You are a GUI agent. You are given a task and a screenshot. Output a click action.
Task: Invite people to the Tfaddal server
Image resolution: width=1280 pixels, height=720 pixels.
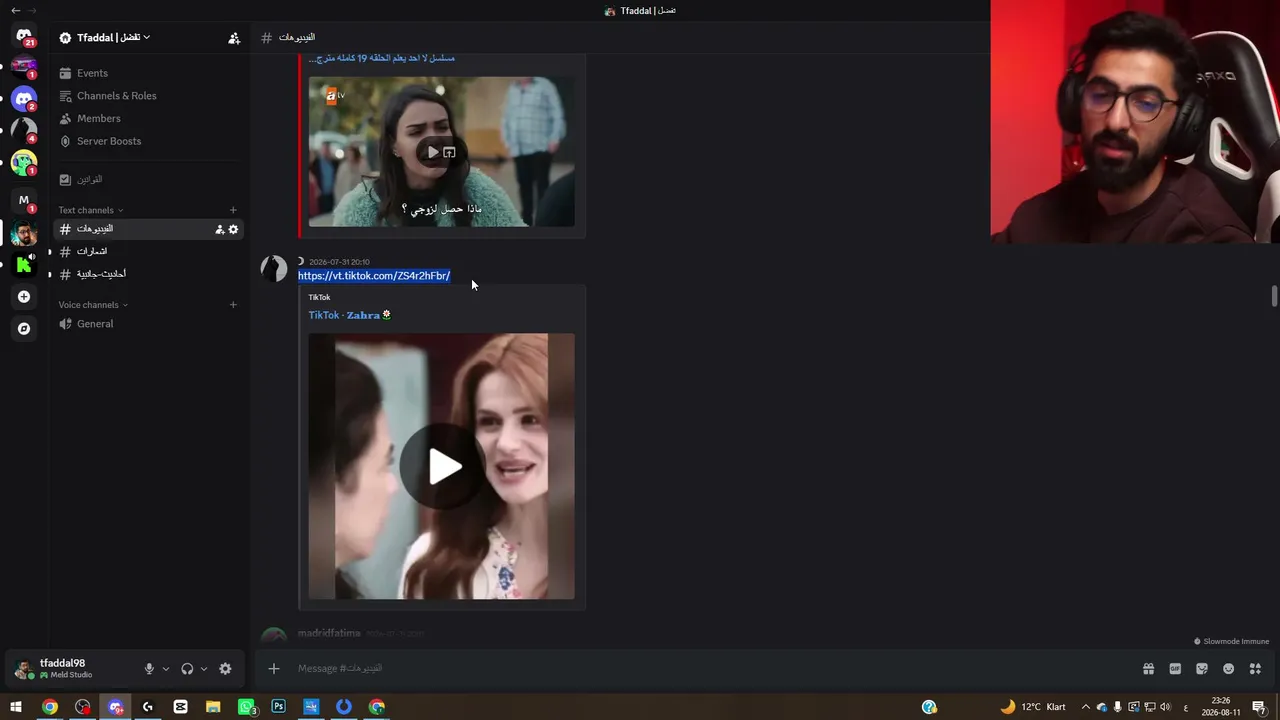[x=234, y=38]
